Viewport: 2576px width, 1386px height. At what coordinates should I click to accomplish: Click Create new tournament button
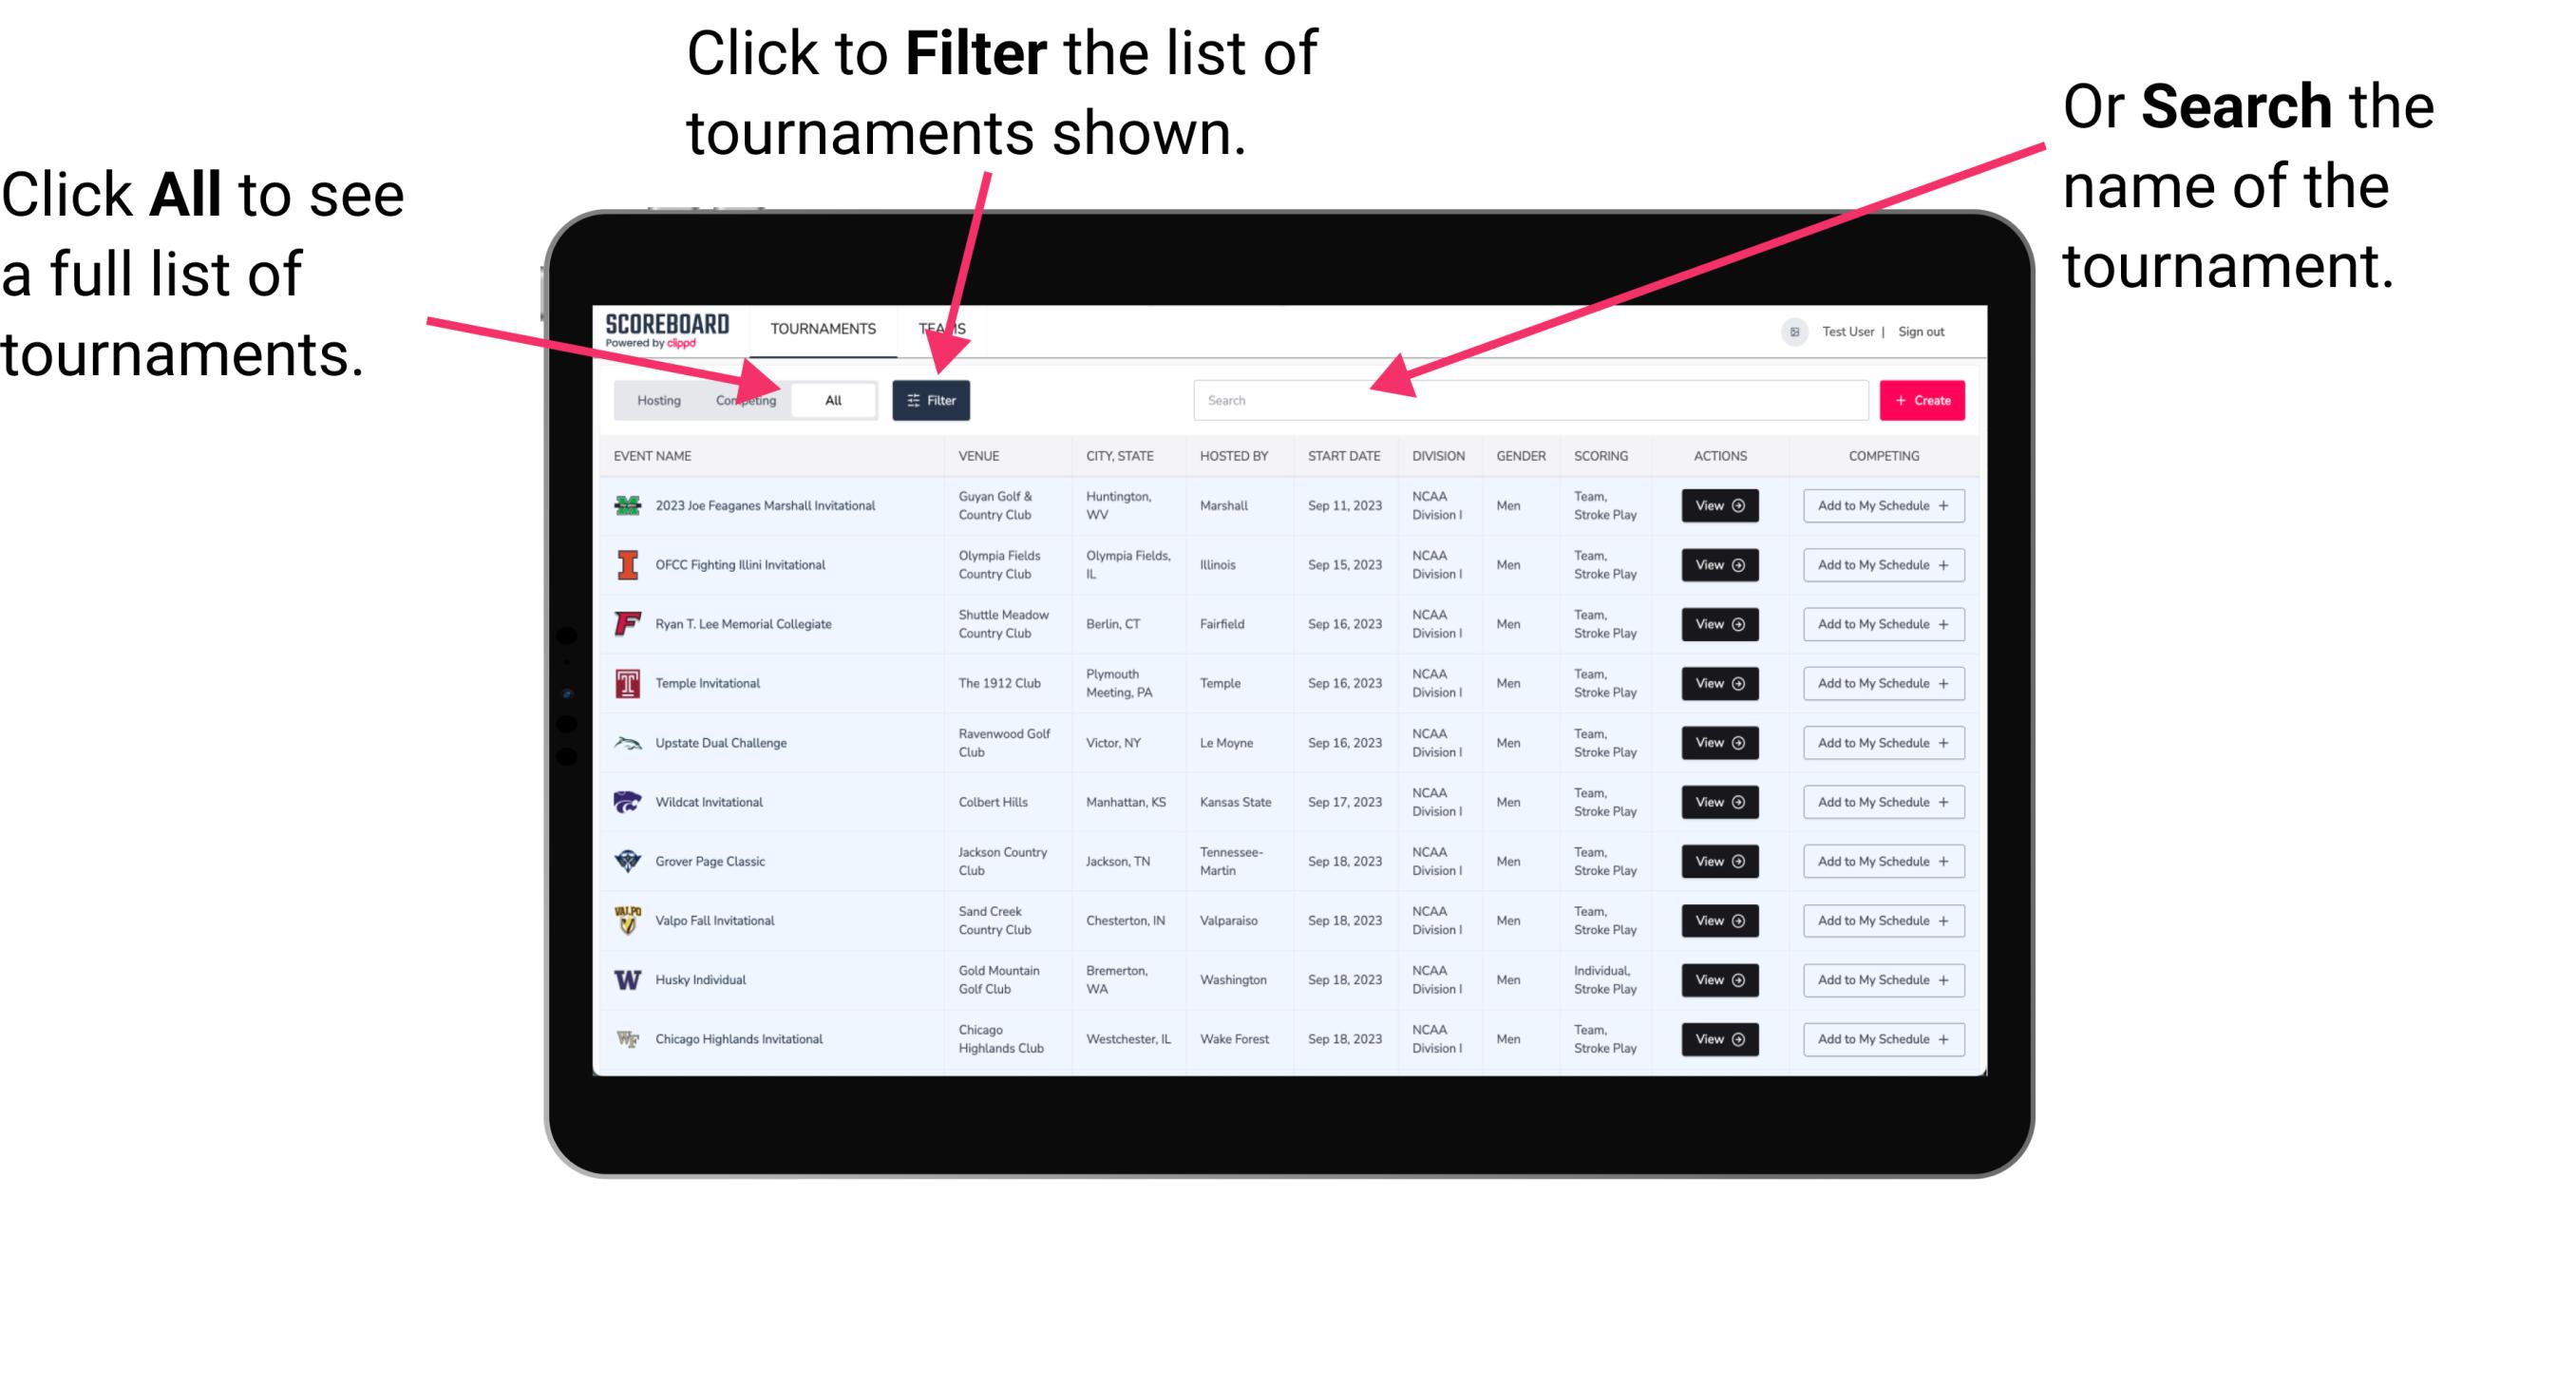[1921, 399]
